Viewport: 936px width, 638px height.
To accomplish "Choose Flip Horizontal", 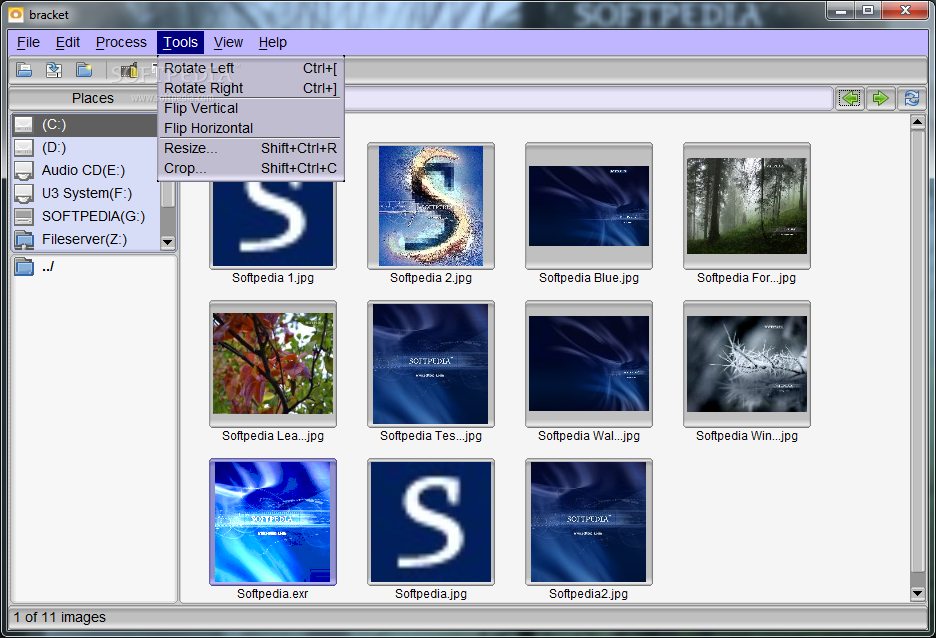I will (251, 128).
